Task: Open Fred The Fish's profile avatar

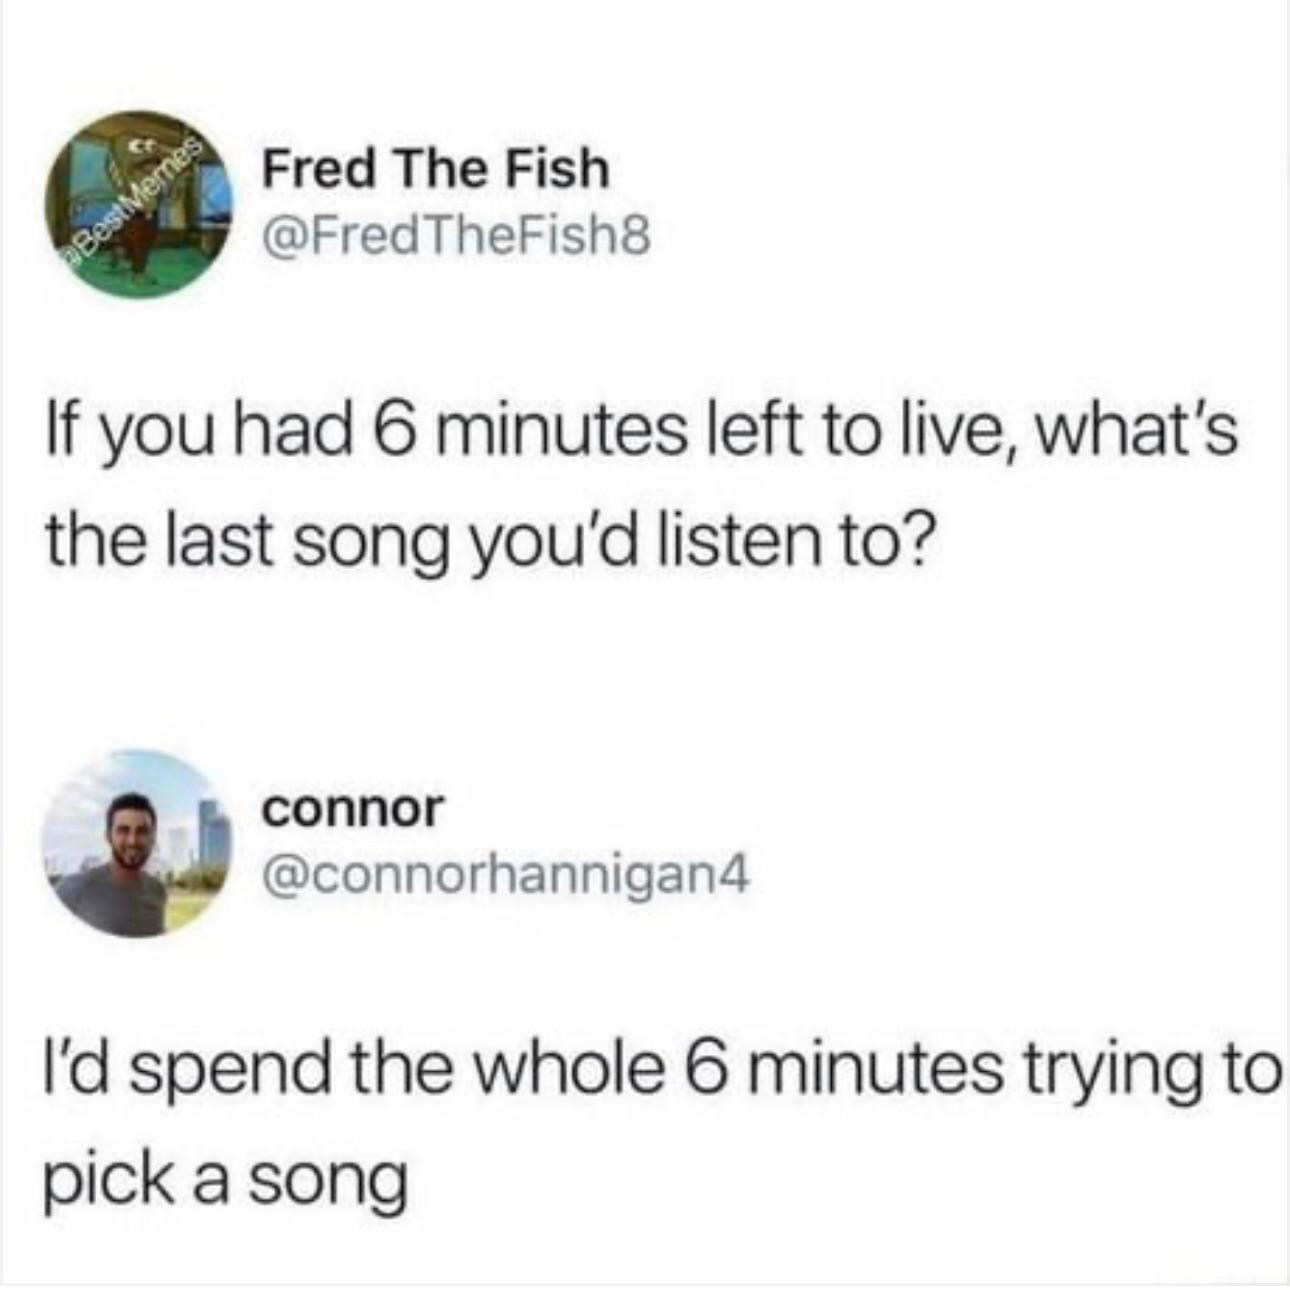Action: coord(139,204)
